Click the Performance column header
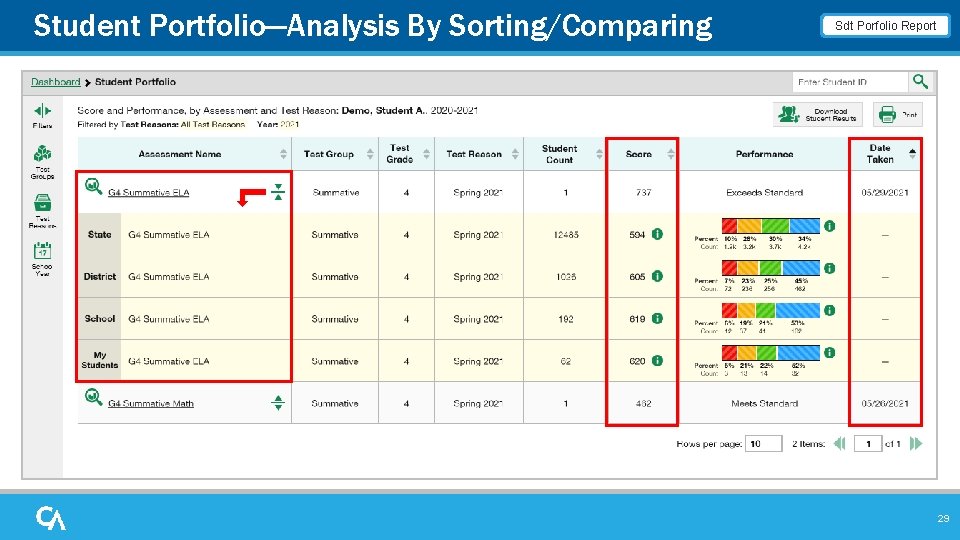The width and height of the screenshot is (960, 540). point(764,154)
